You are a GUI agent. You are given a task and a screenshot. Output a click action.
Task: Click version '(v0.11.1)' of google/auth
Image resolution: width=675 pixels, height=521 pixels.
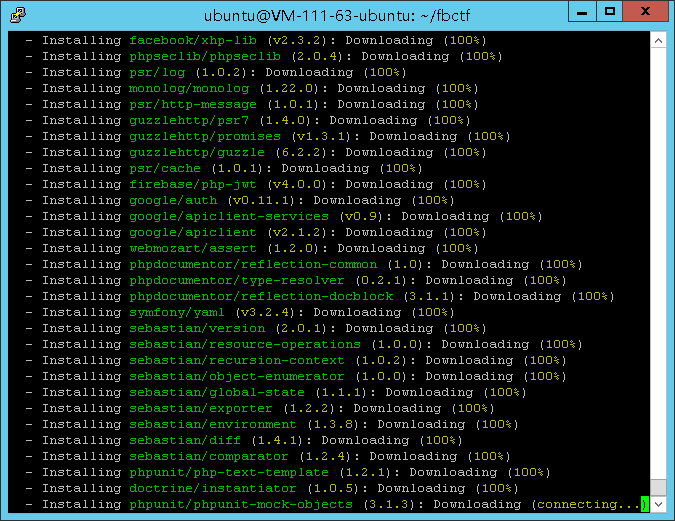261,200
